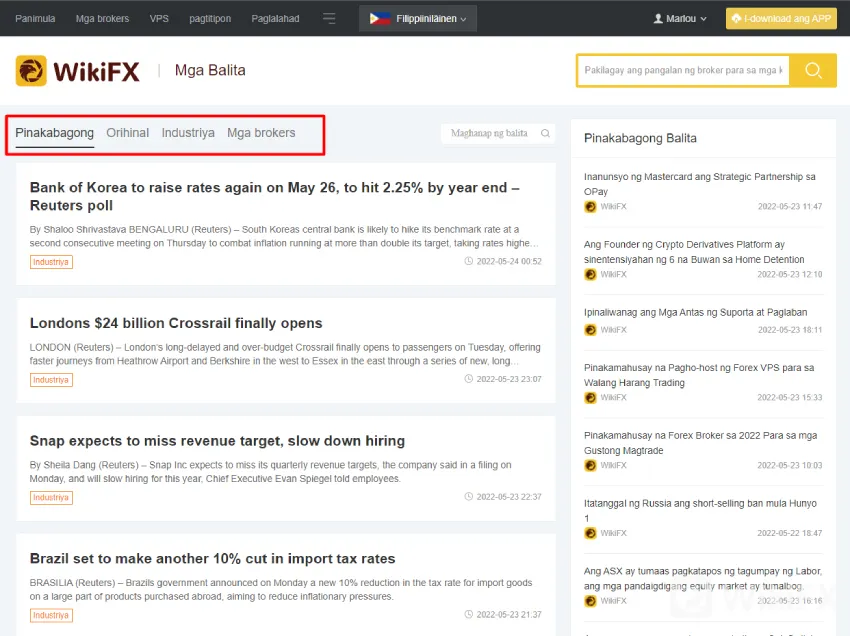Open Snap expects to miss revenue article
This screenshot has width=850, height=636.
click(217, 441)
